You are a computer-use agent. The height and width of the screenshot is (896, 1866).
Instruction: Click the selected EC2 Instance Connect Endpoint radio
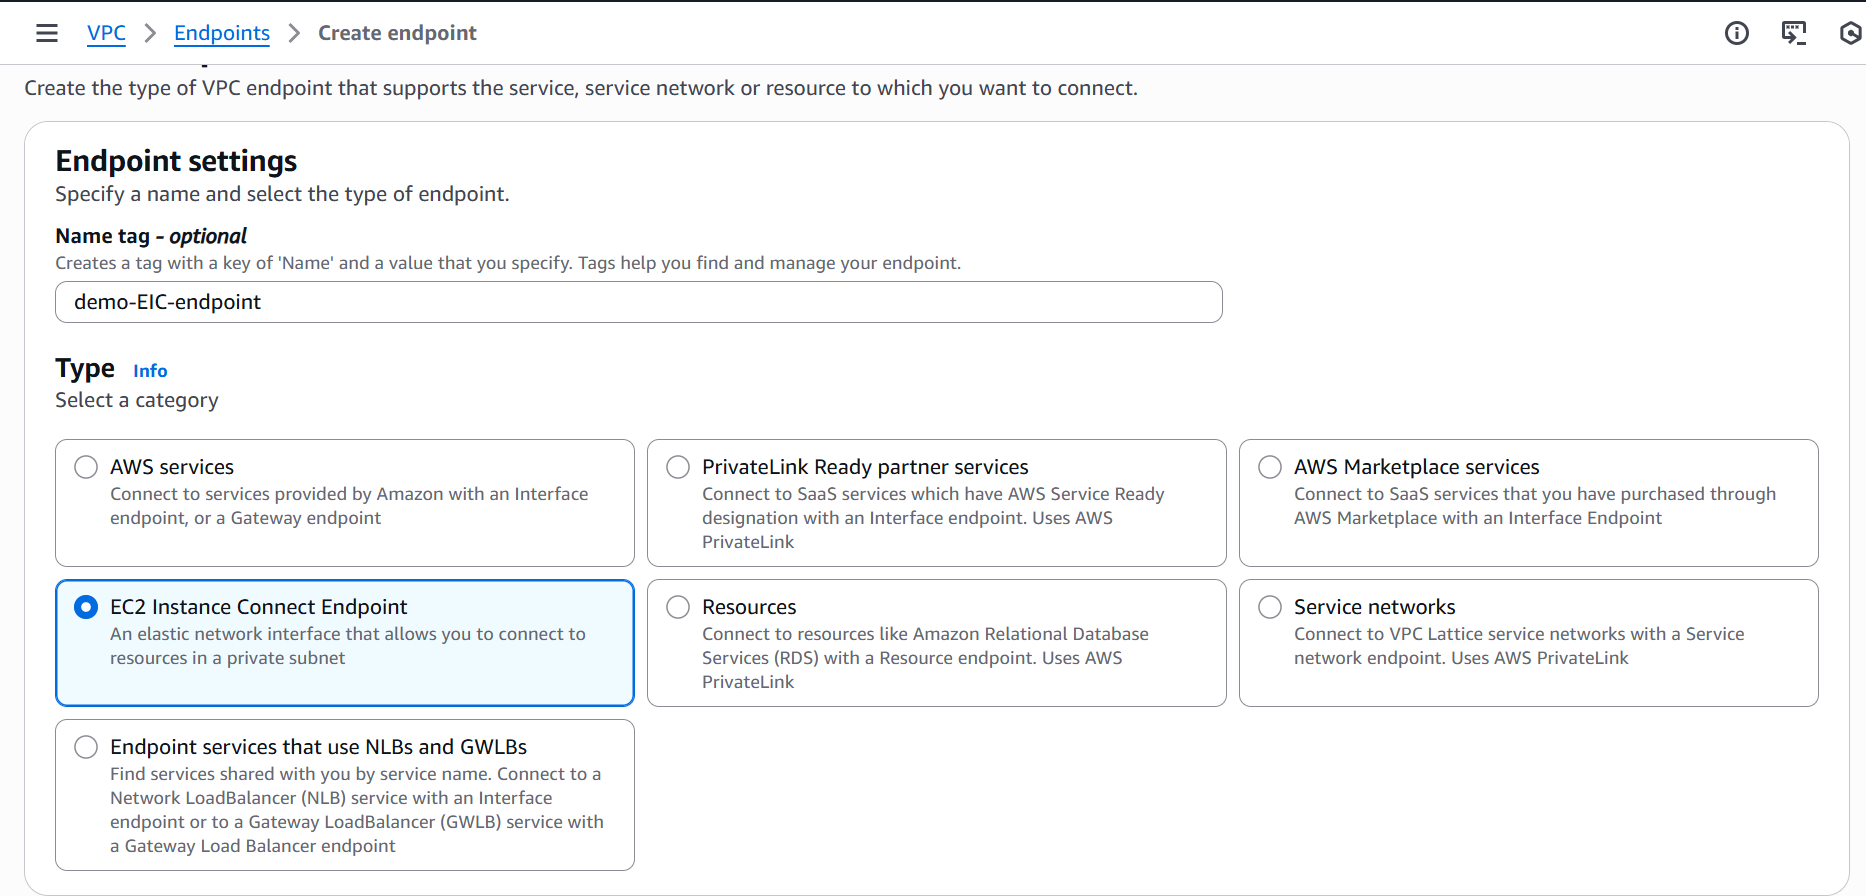[87, 607]
